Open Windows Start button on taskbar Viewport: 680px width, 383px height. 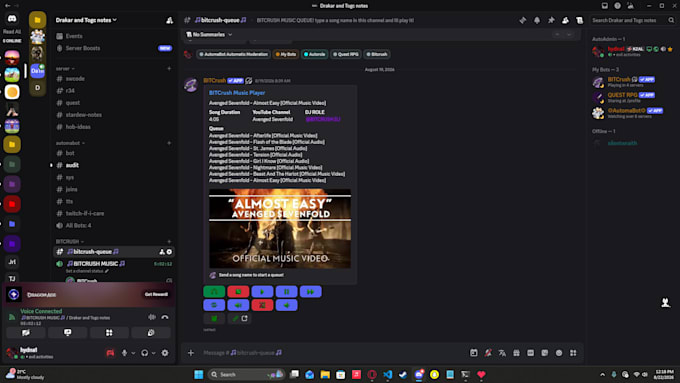(199, 374)
